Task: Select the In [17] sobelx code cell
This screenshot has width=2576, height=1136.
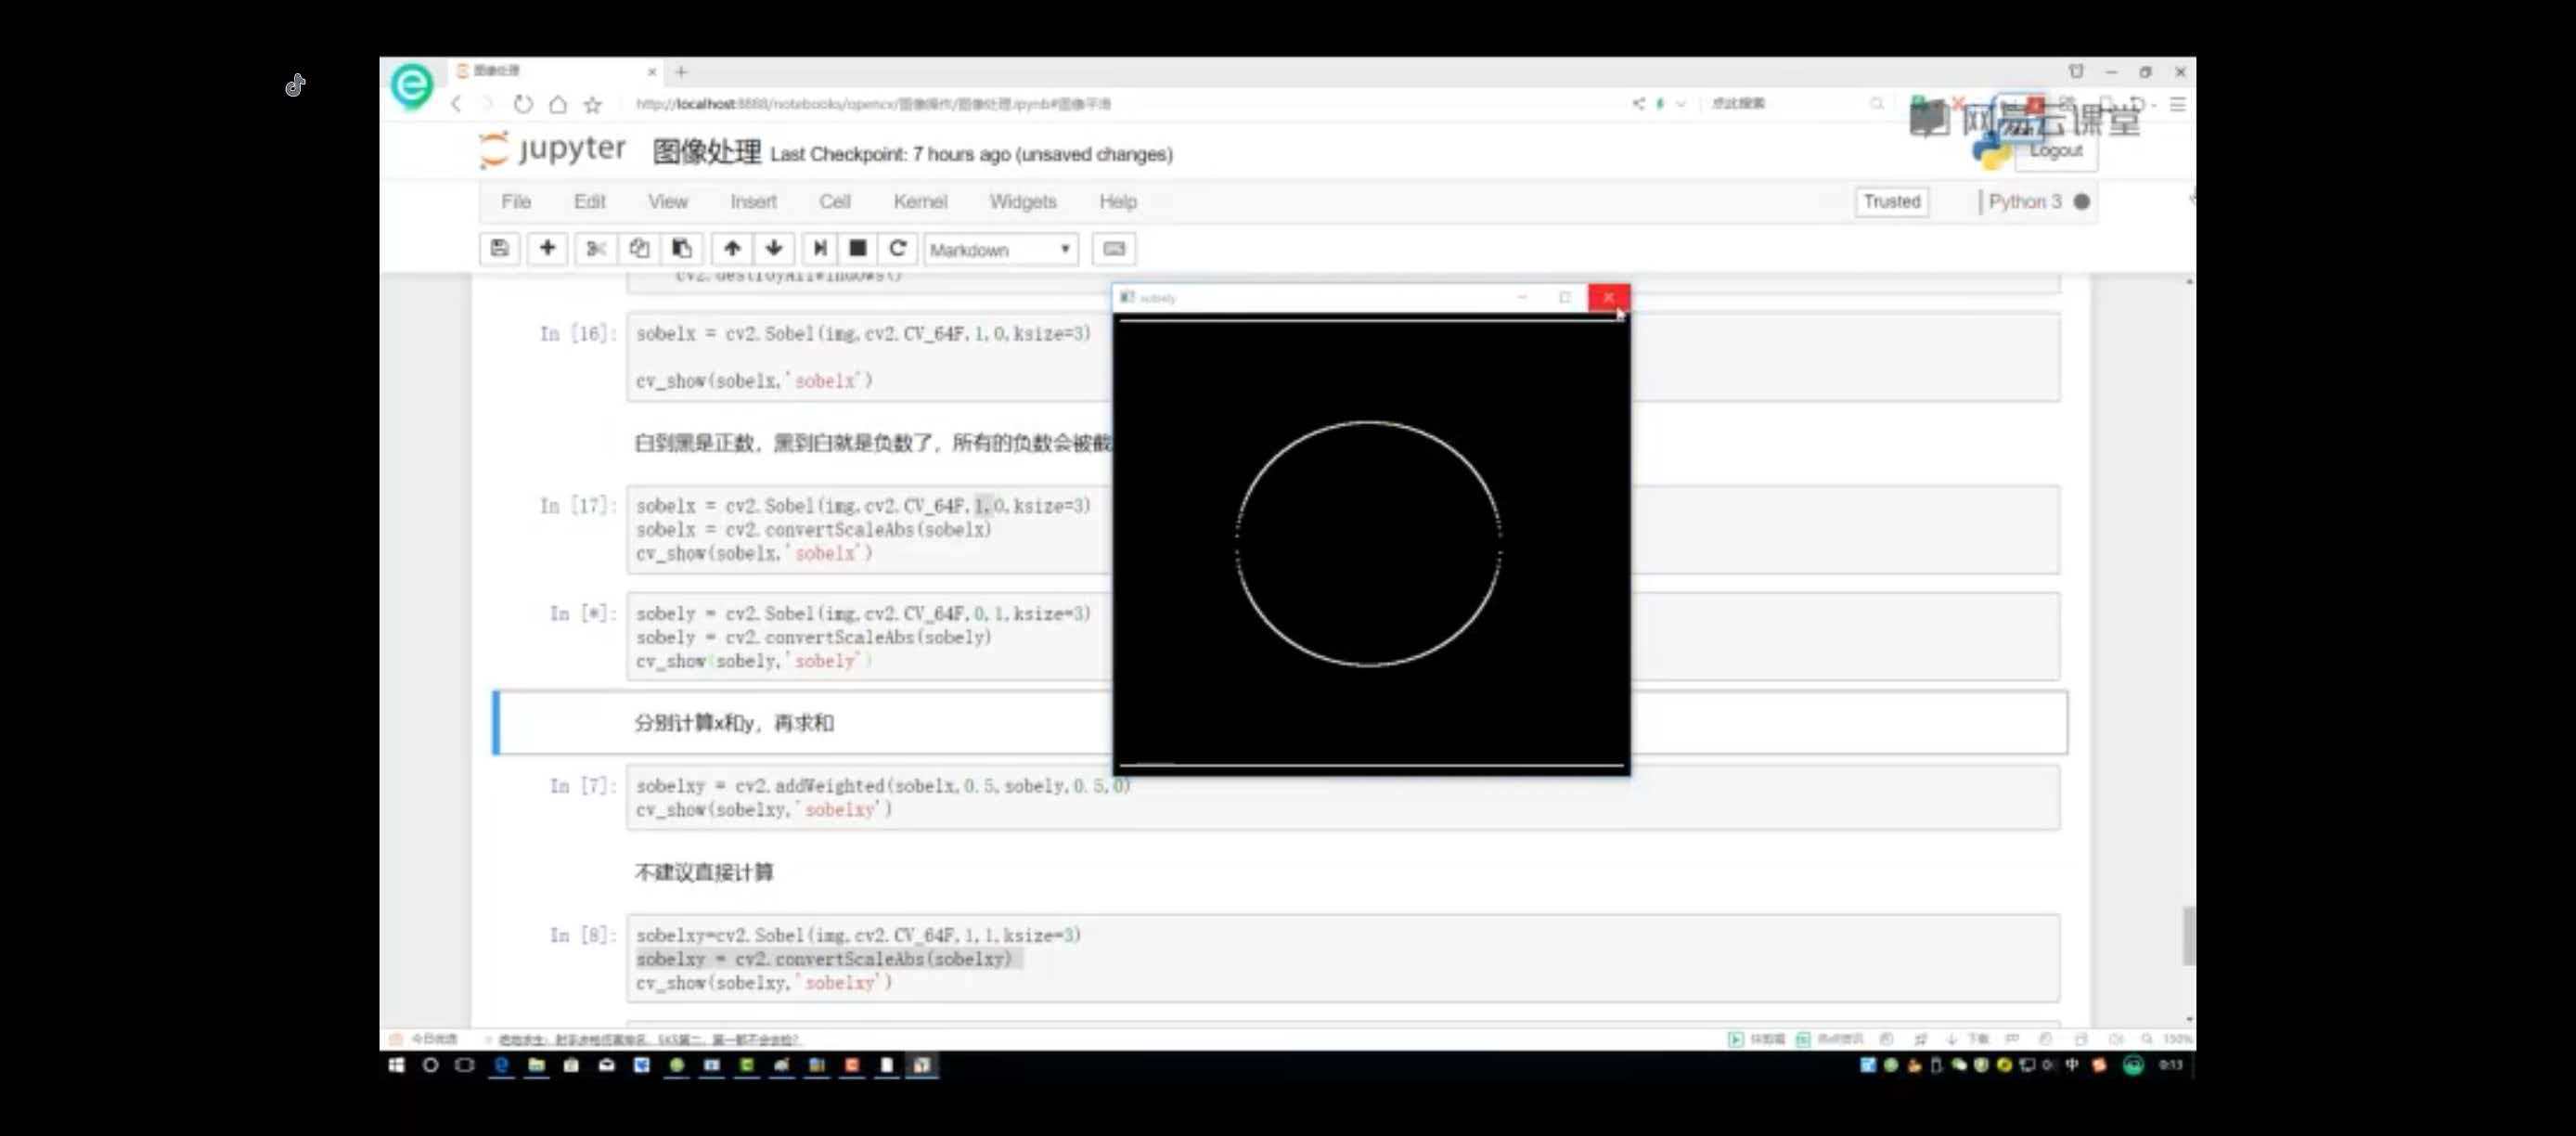Action: 1343,529
